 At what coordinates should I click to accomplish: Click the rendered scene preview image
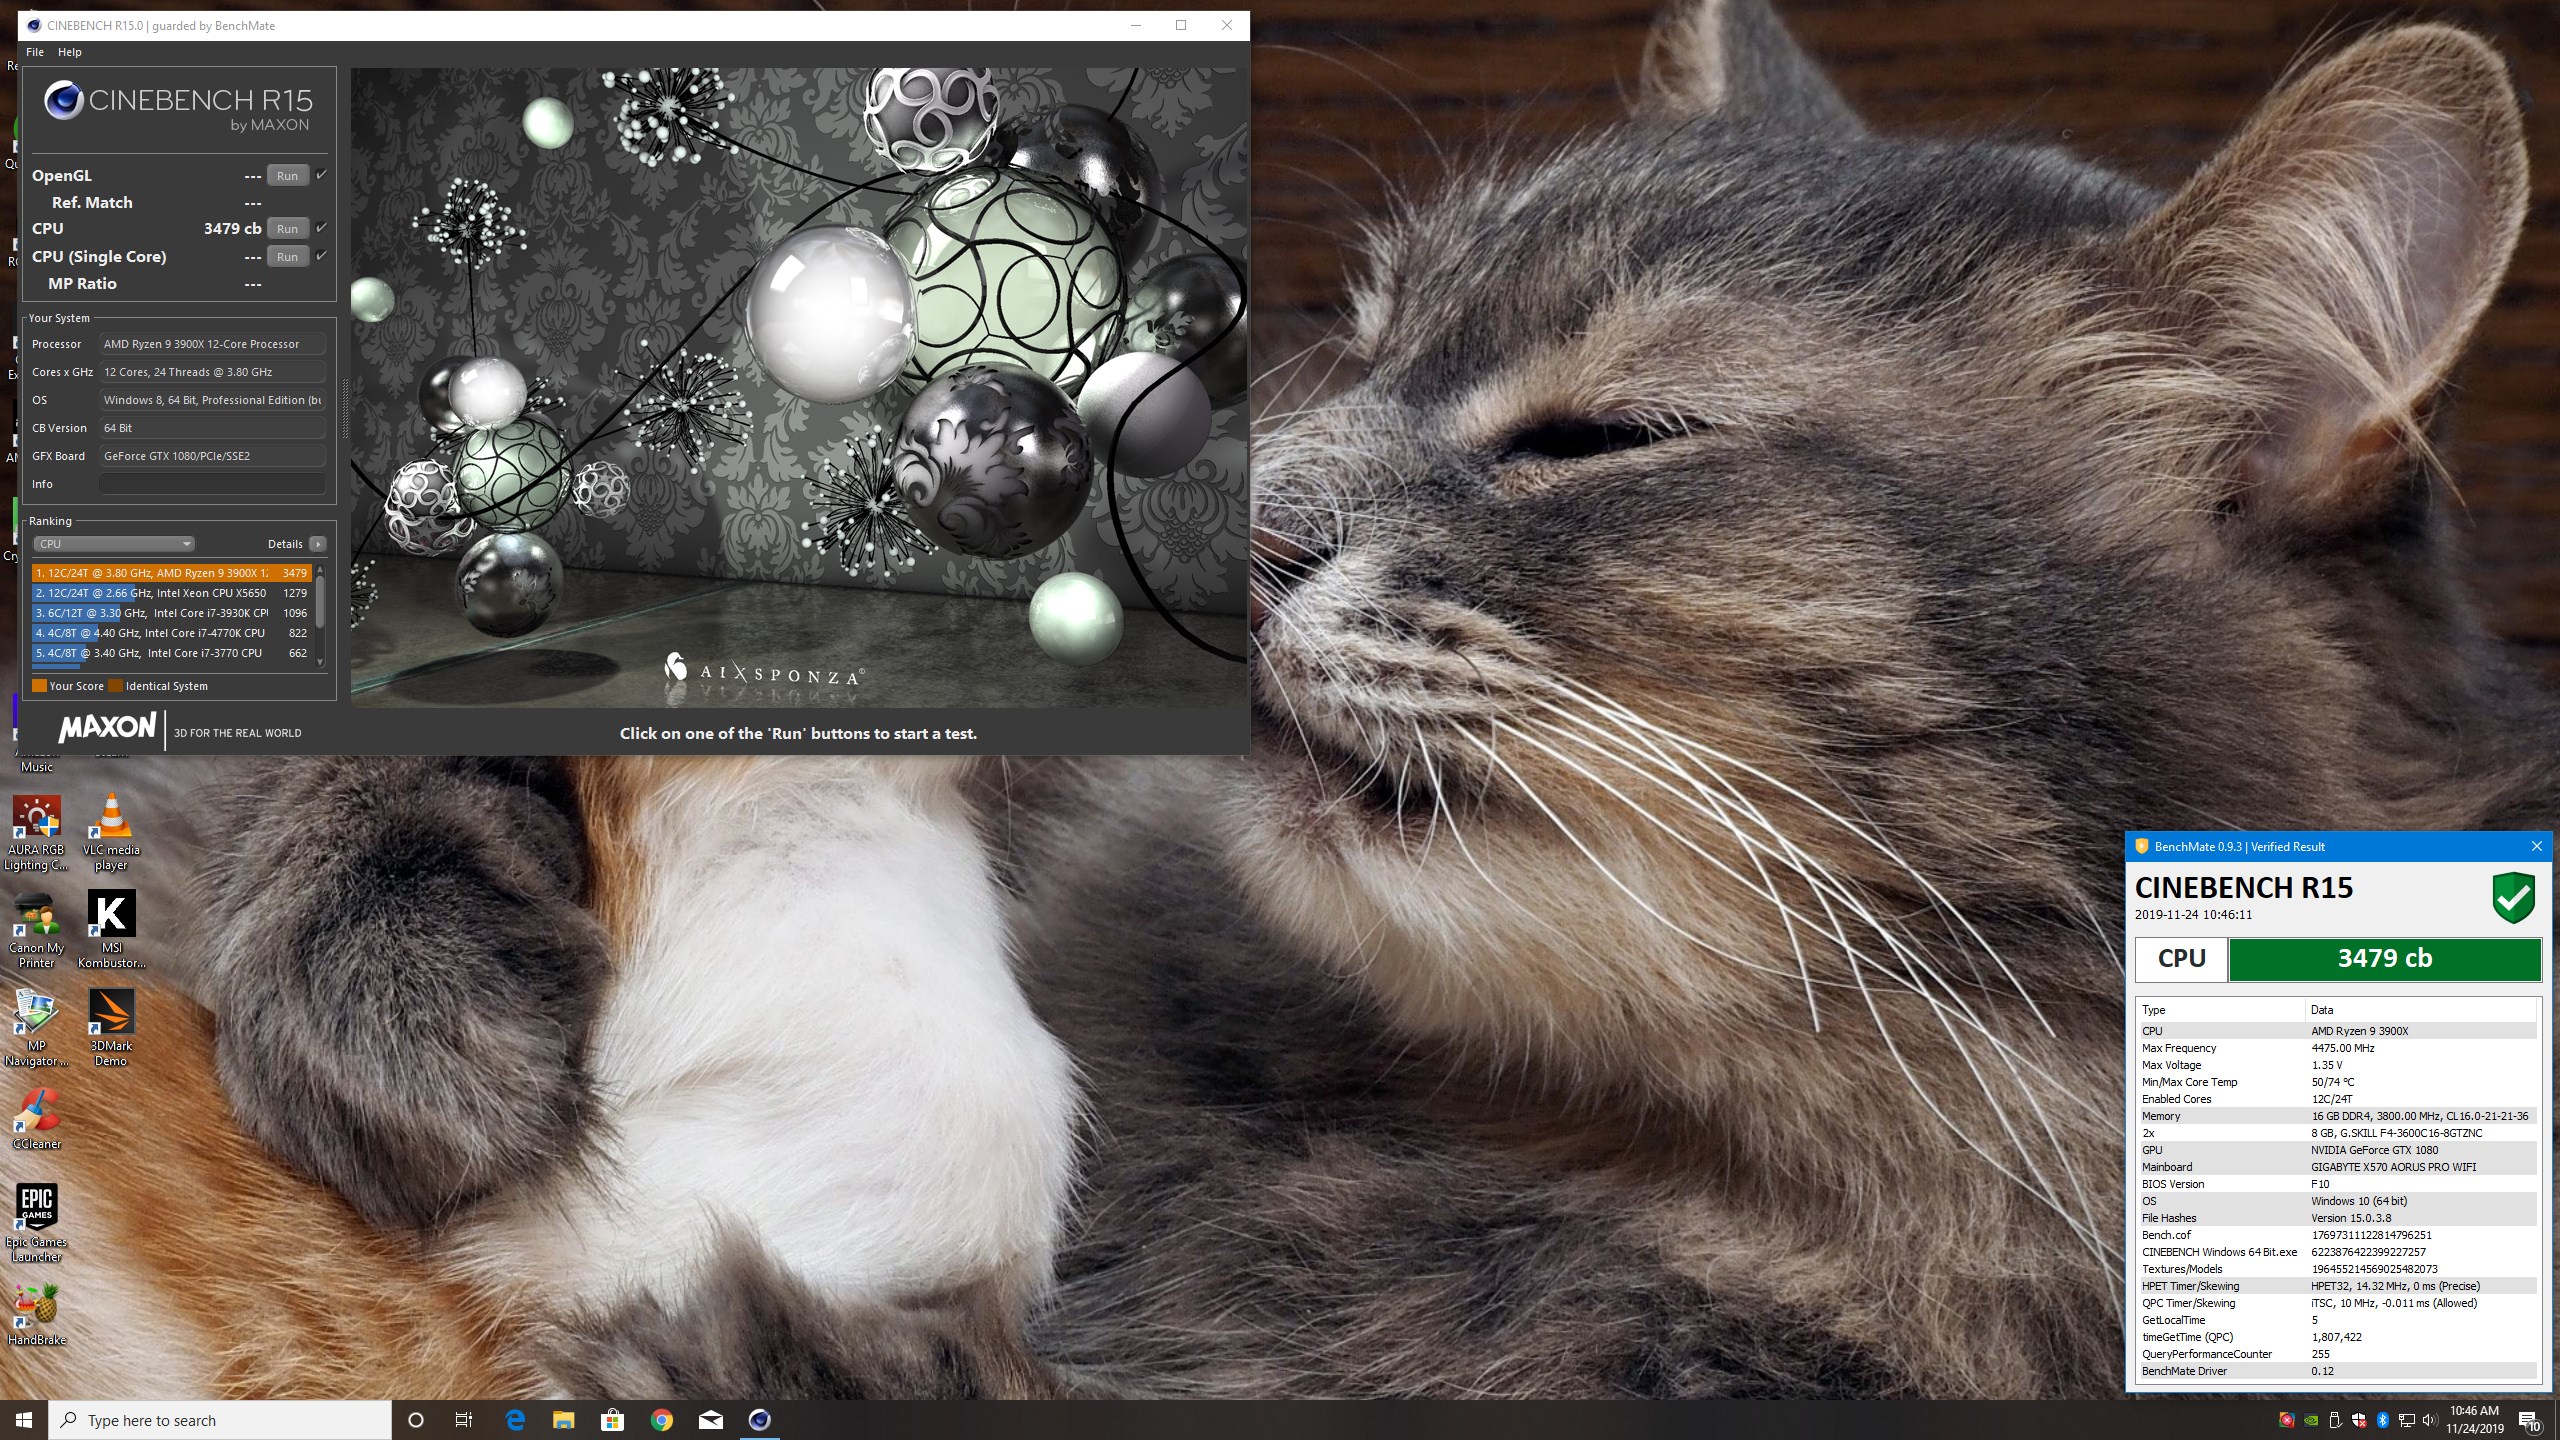[x=798, y=388]
